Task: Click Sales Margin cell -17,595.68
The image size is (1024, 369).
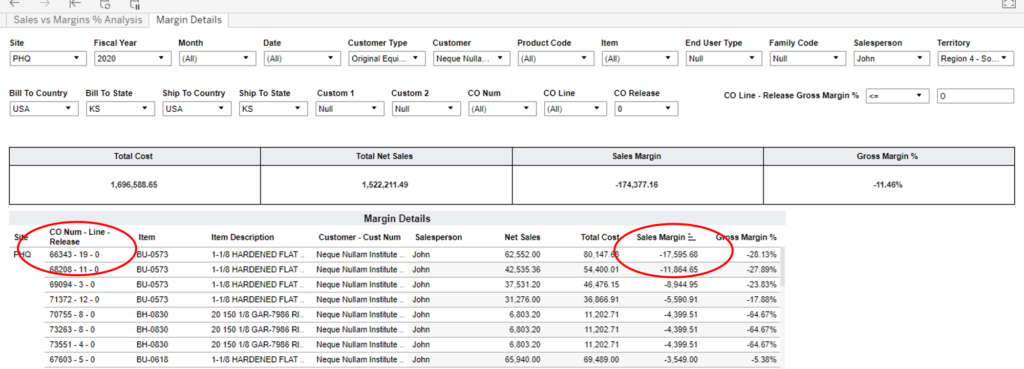Action: [678, 254]
